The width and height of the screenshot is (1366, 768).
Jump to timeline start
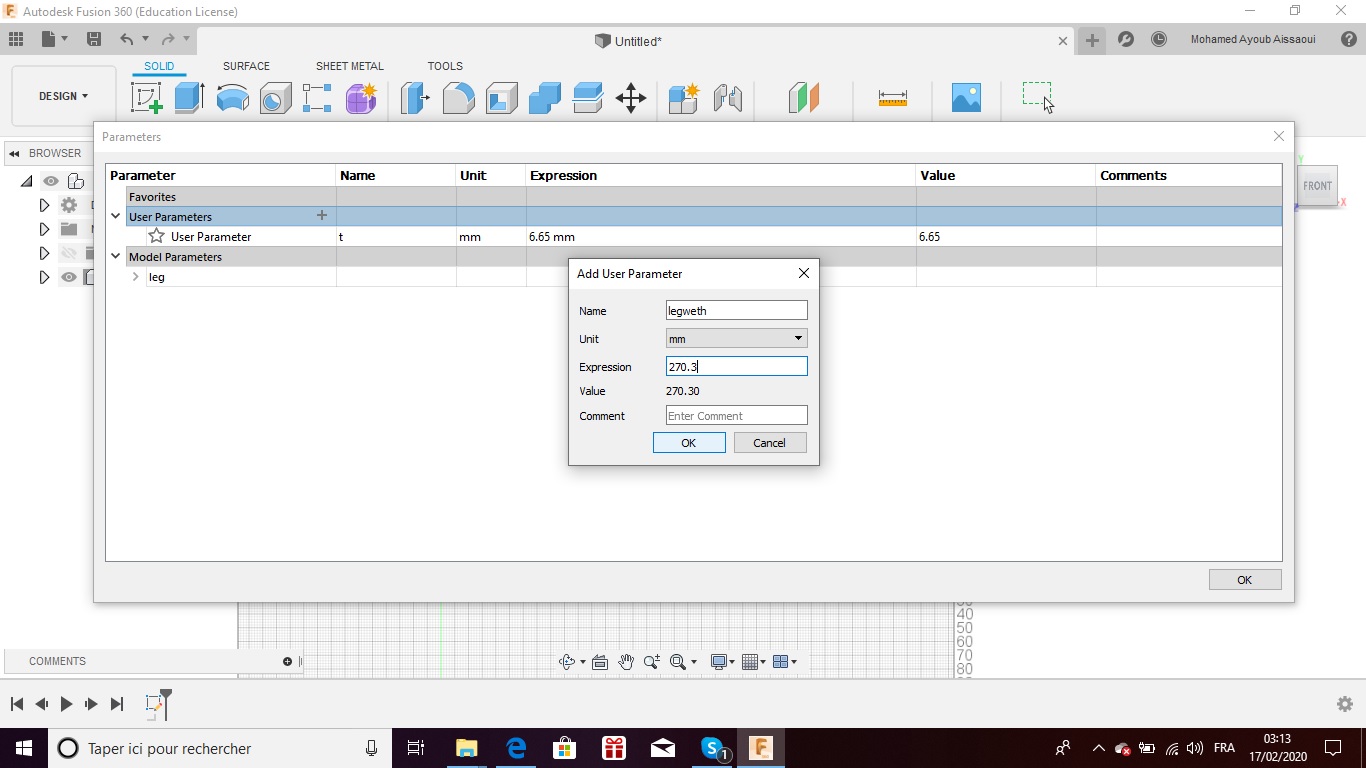tap(16, 704)
